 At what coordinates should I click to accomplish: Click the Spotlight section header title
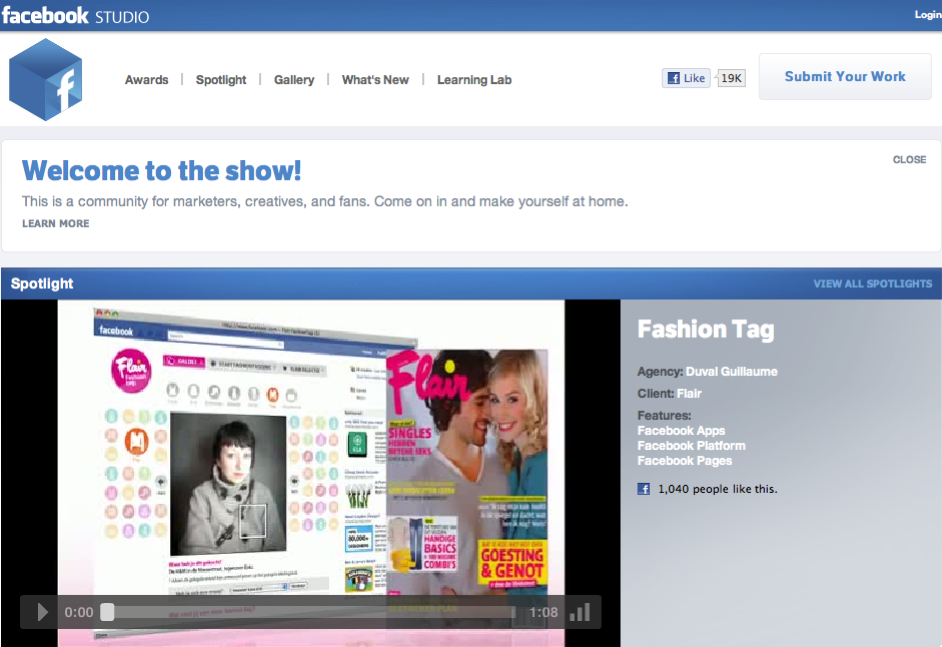coord(42,284)
